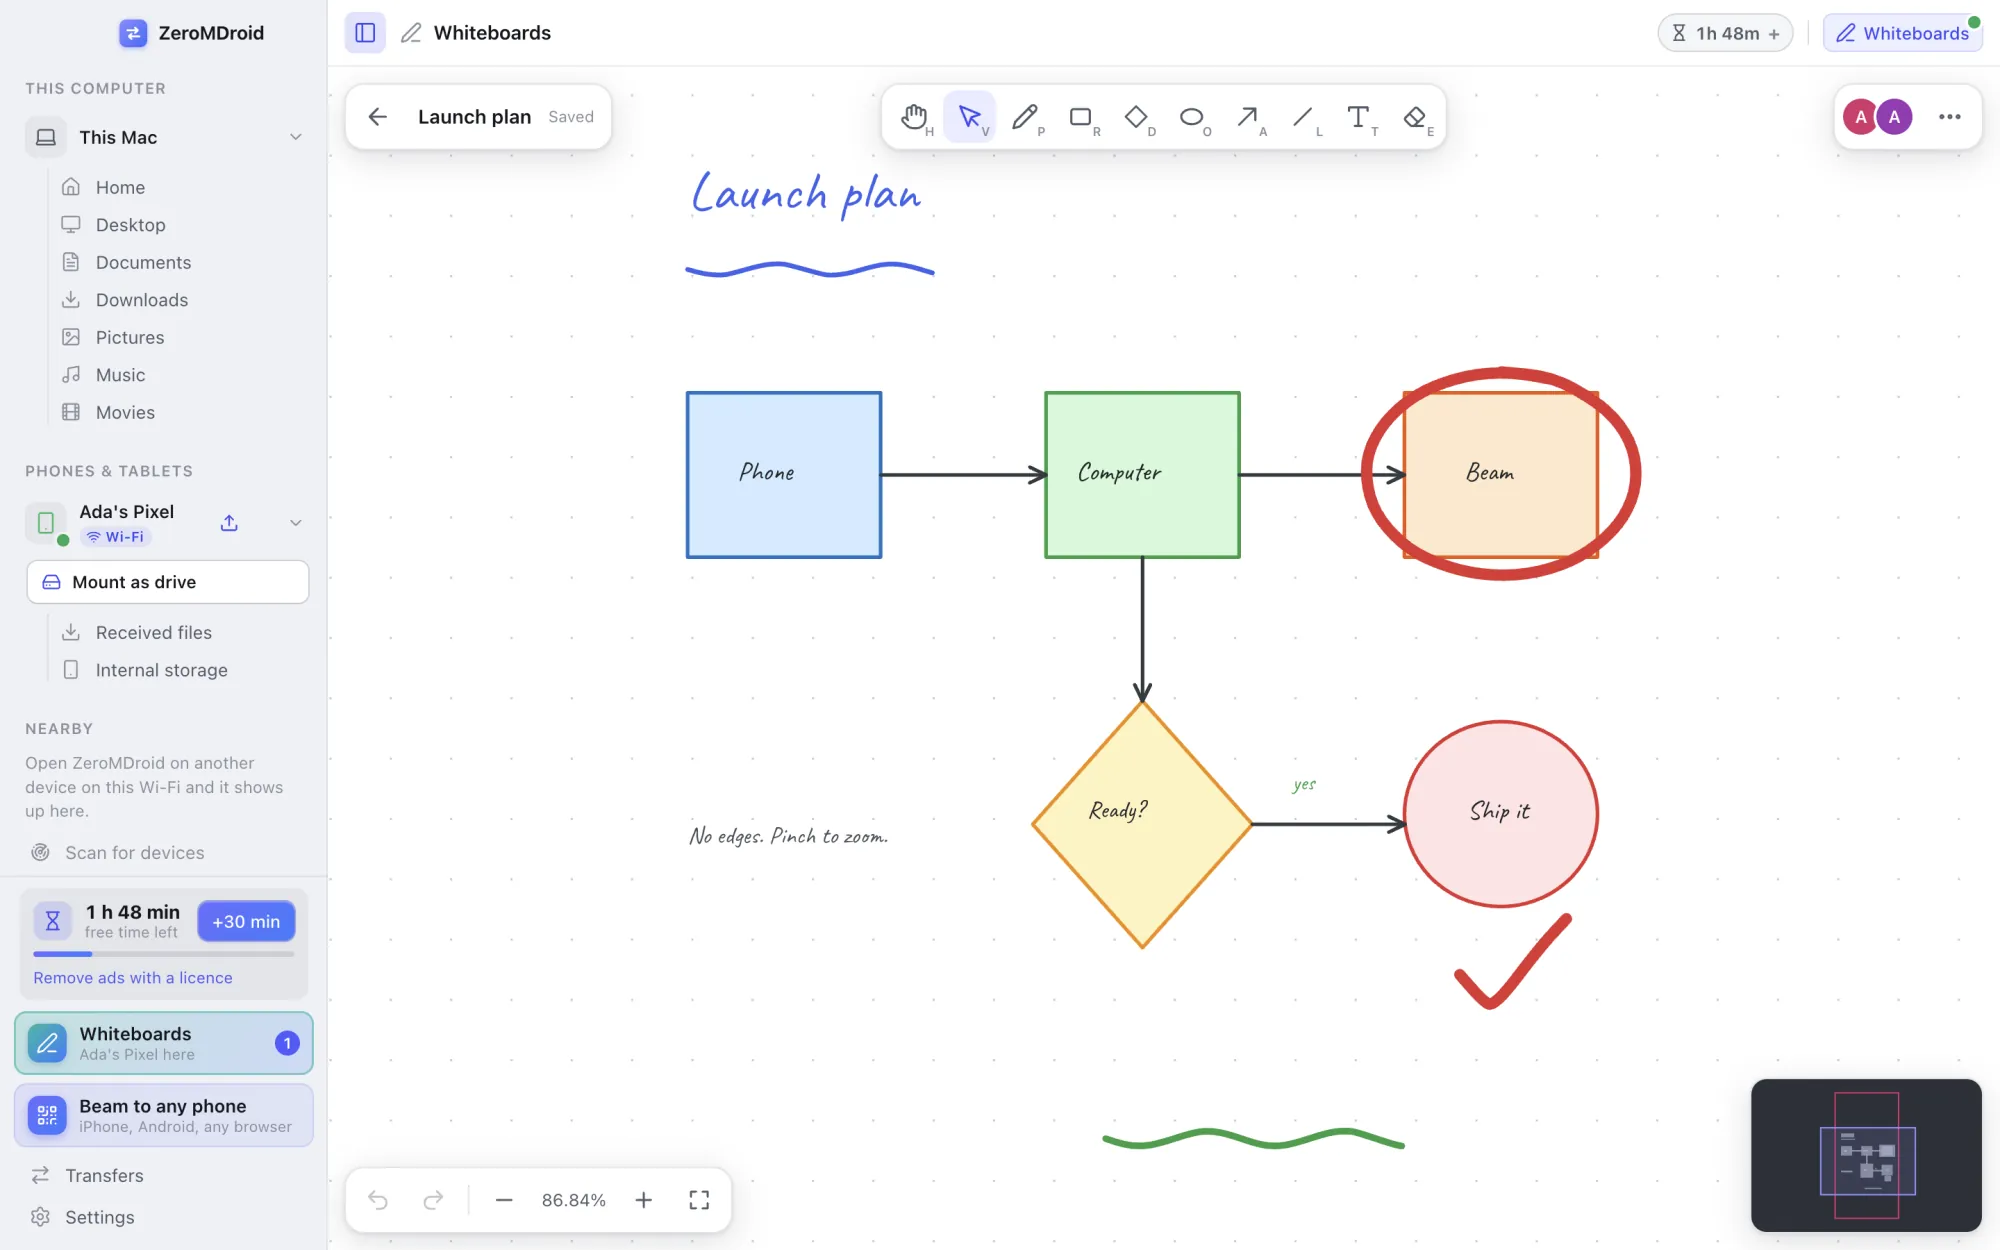Screen dimensions: 2000x1250
Task: Click Remove ads with a licence link
Action: tap(133, 978)
